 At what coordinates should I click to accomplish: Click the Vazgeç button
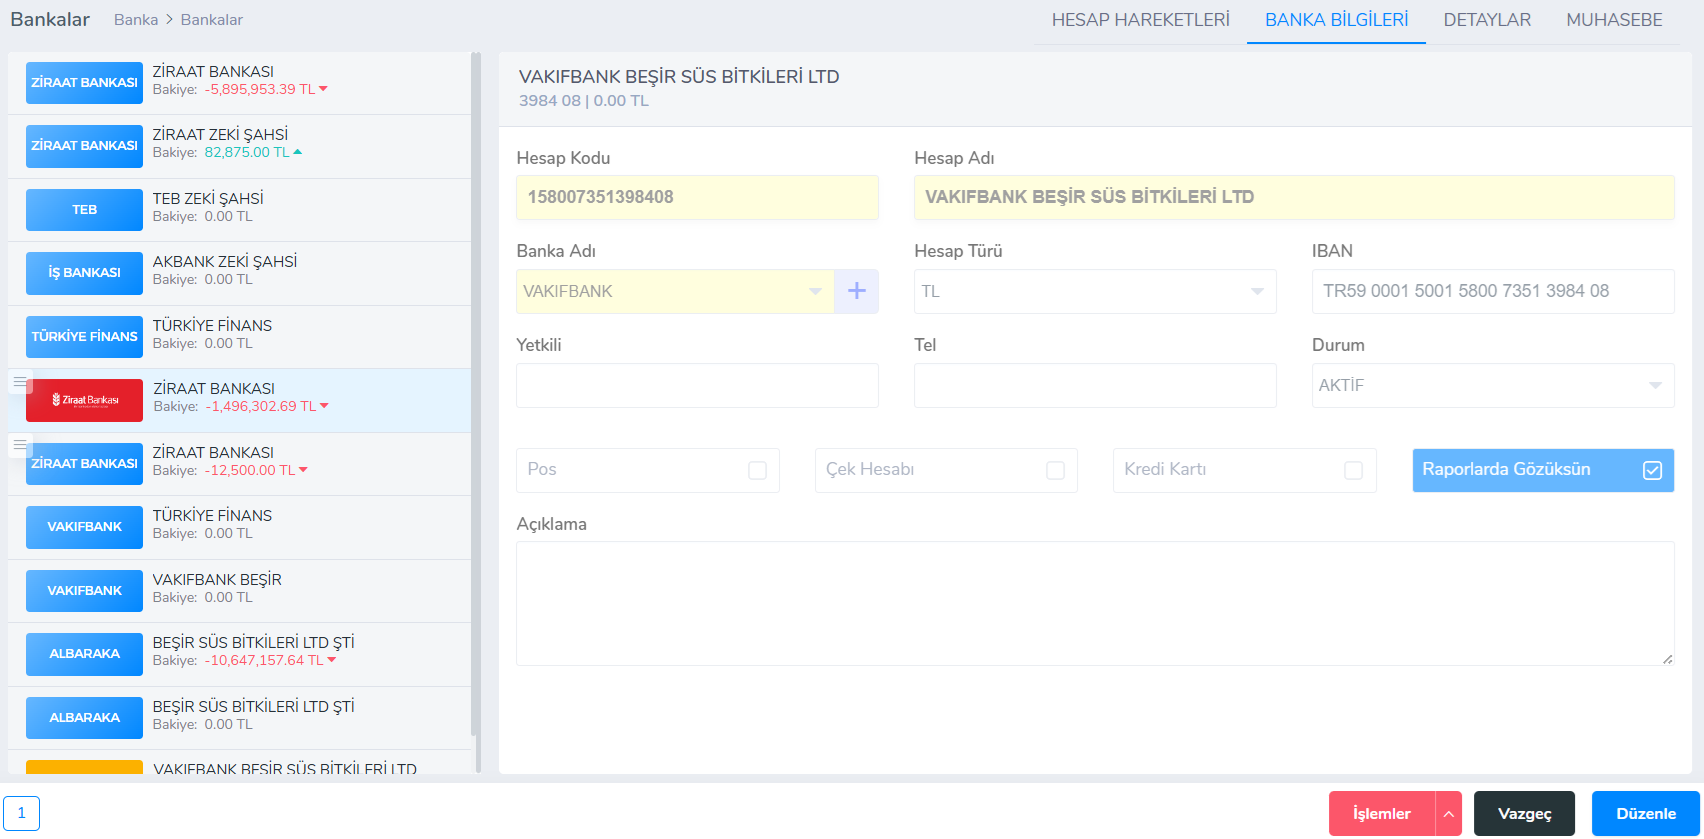pyautogui.click(x=1524, y=814)
